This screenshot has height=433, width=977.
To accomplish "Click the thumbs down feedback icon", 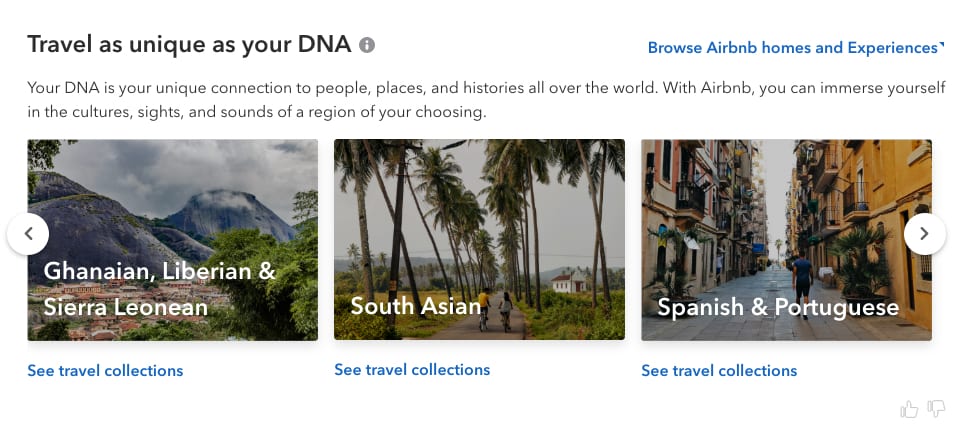I will coord(936,409).
